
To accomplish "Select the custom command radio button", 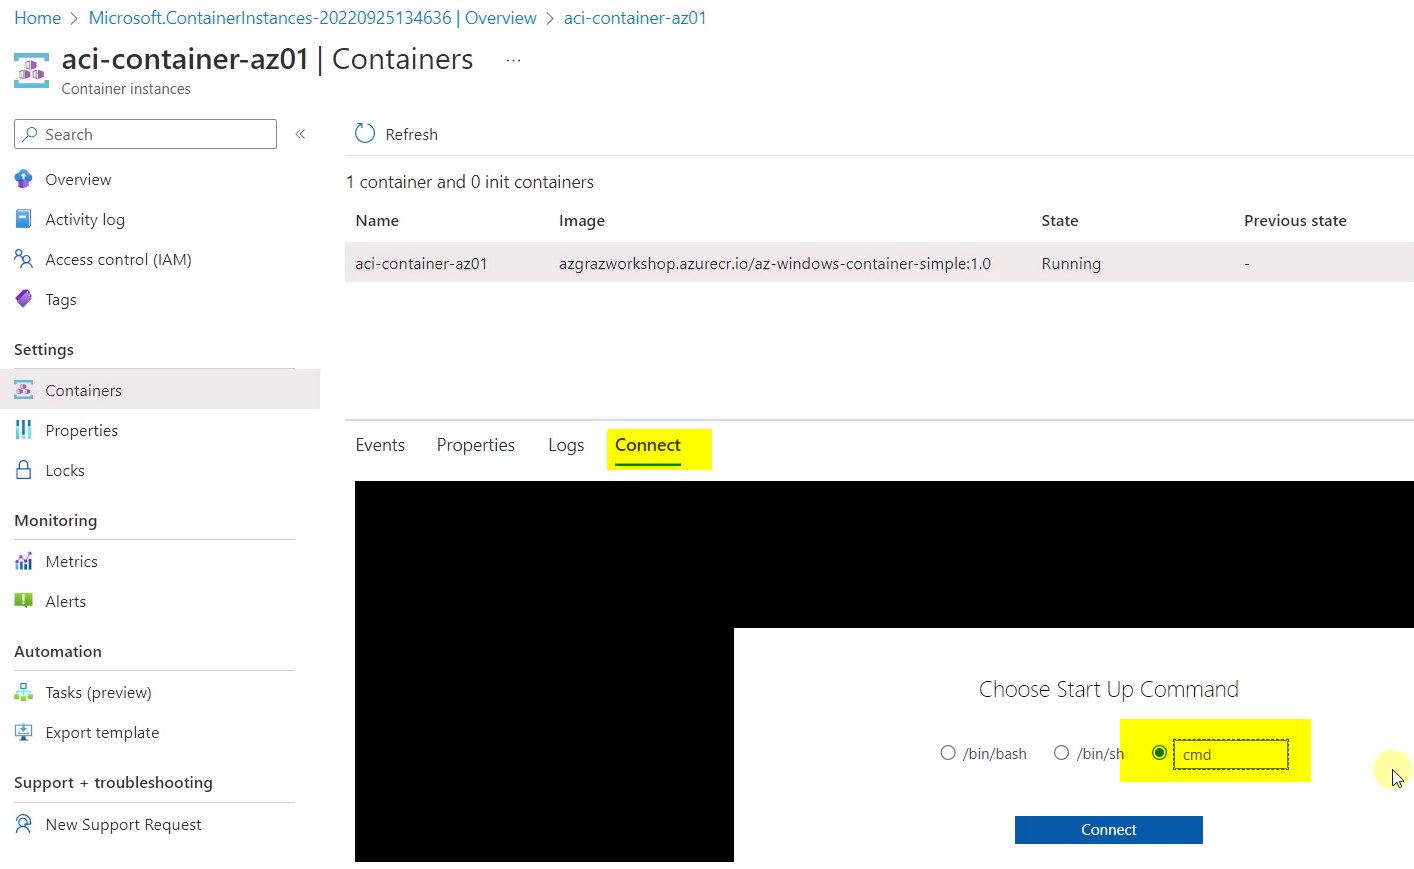I will pyautogui.click(x=1159, y=753).
